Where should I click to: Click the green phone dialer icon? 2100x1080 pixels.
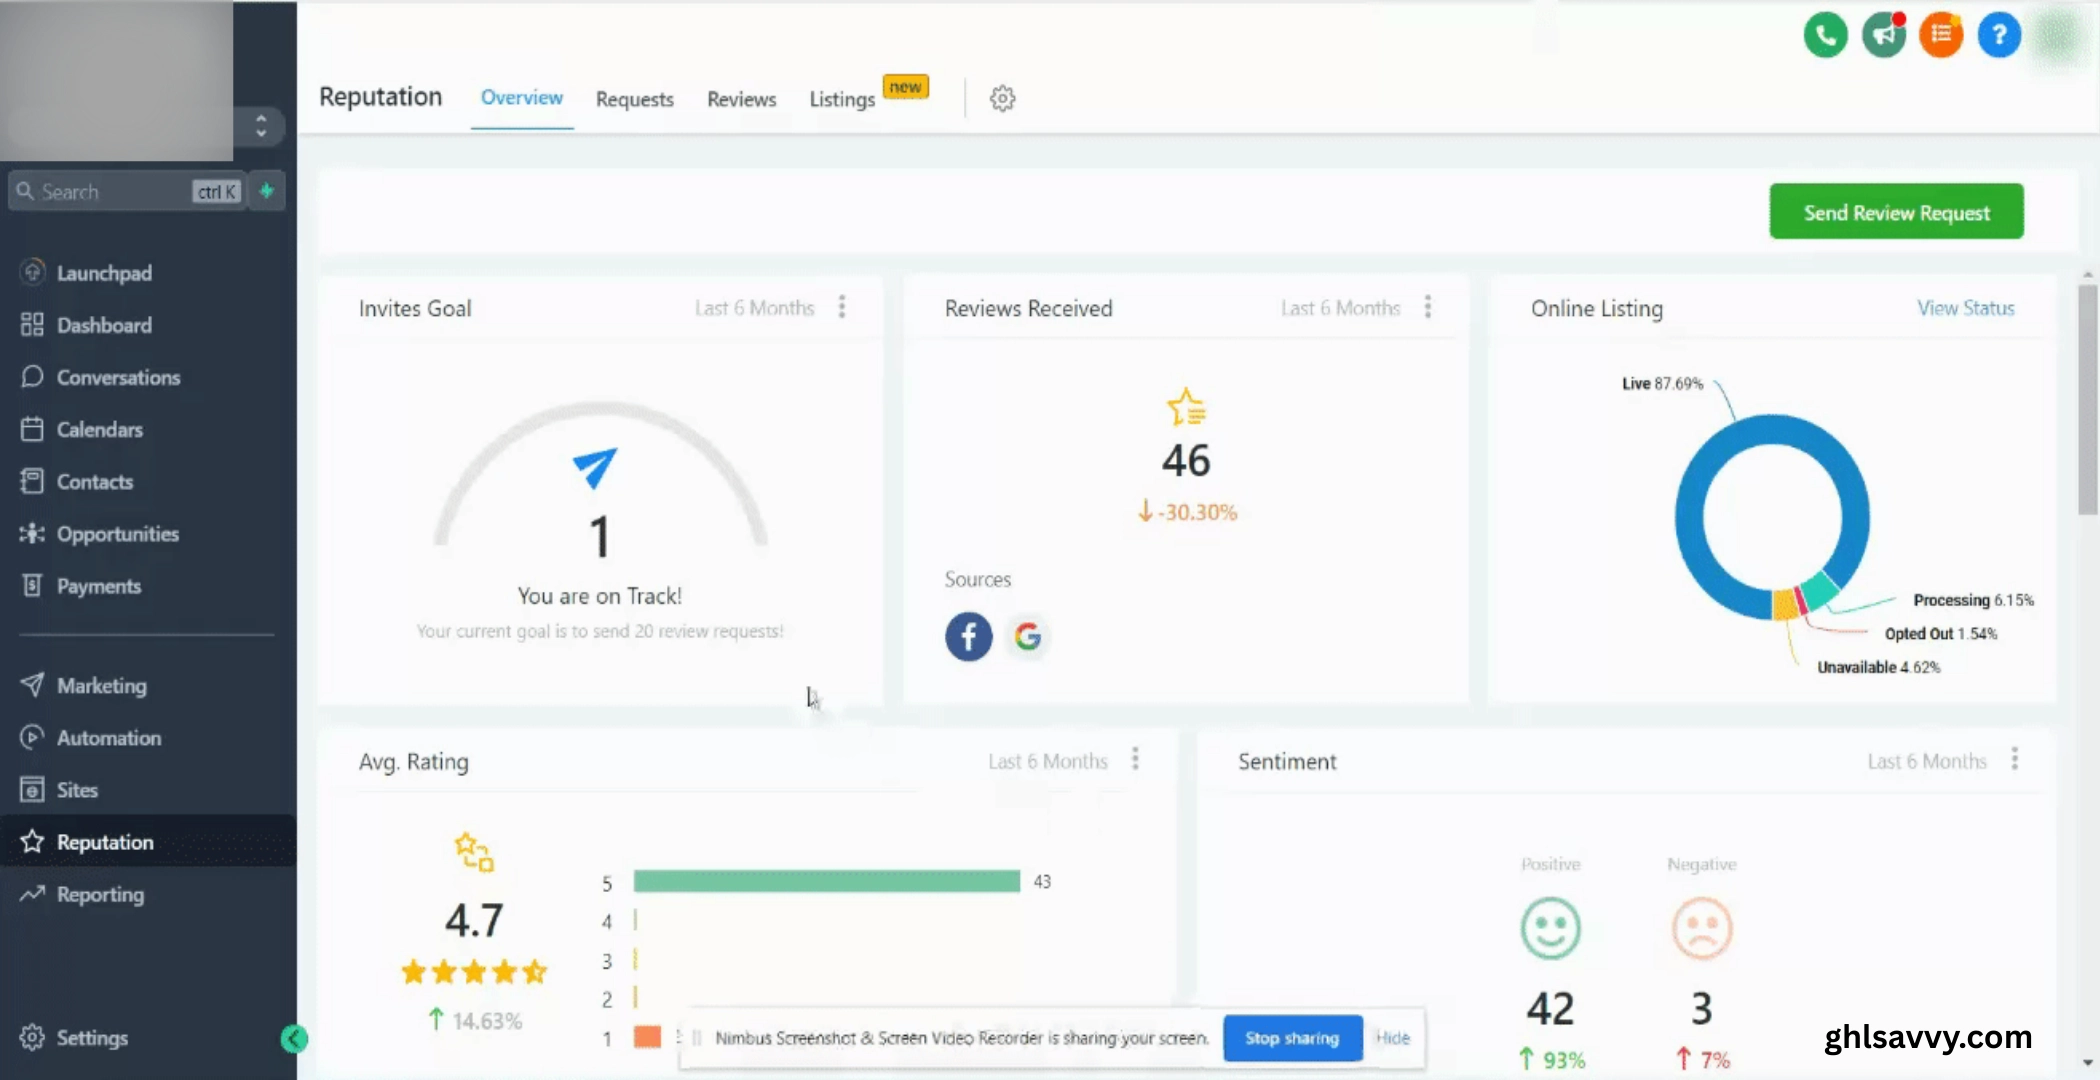pyautogui.click(x=1825, y=36)
